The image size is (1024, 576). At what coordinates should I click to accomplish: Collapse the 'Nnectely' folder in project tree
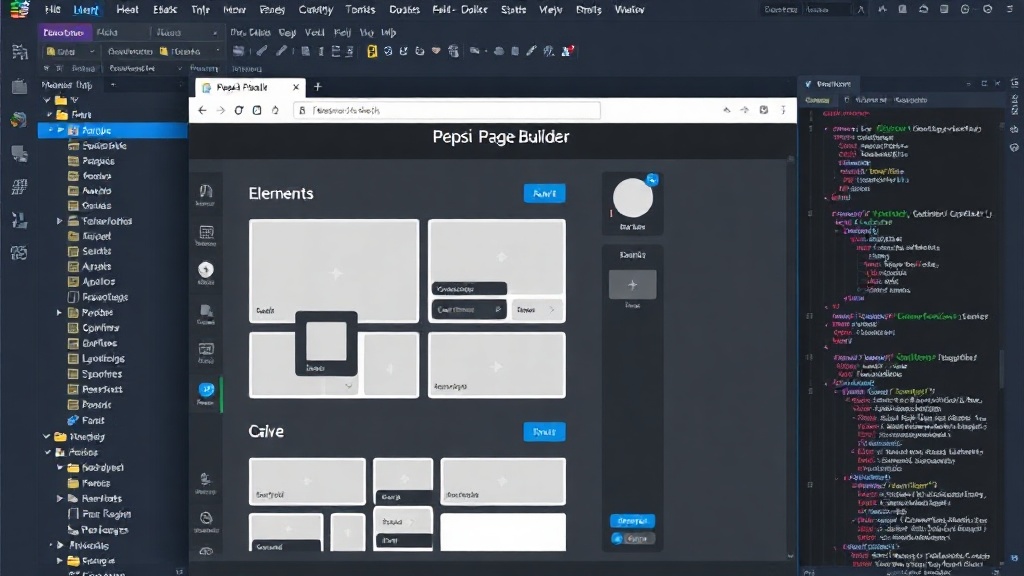pyautogui.click(x=47, y=437)
